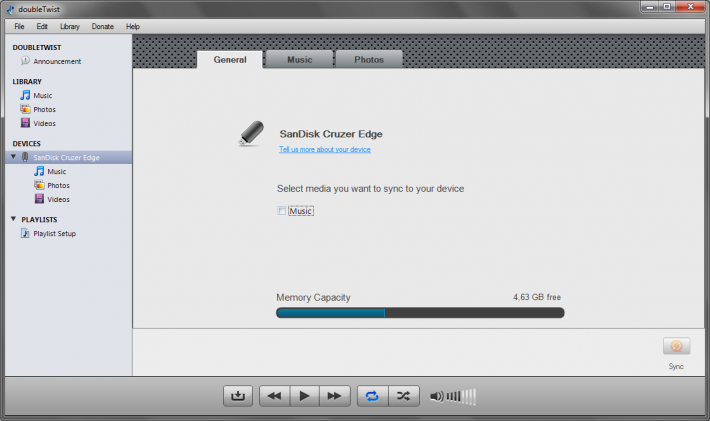Switch to the Music tab

click(x=300, y=60)
